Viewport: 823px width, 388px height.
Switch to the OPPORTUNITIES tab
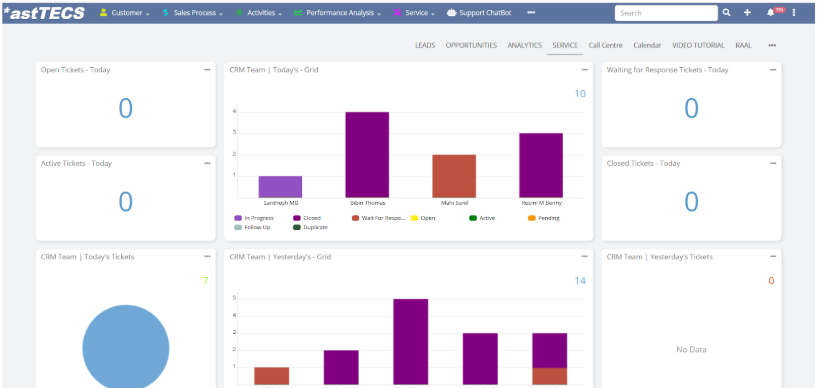coord(471,45)
